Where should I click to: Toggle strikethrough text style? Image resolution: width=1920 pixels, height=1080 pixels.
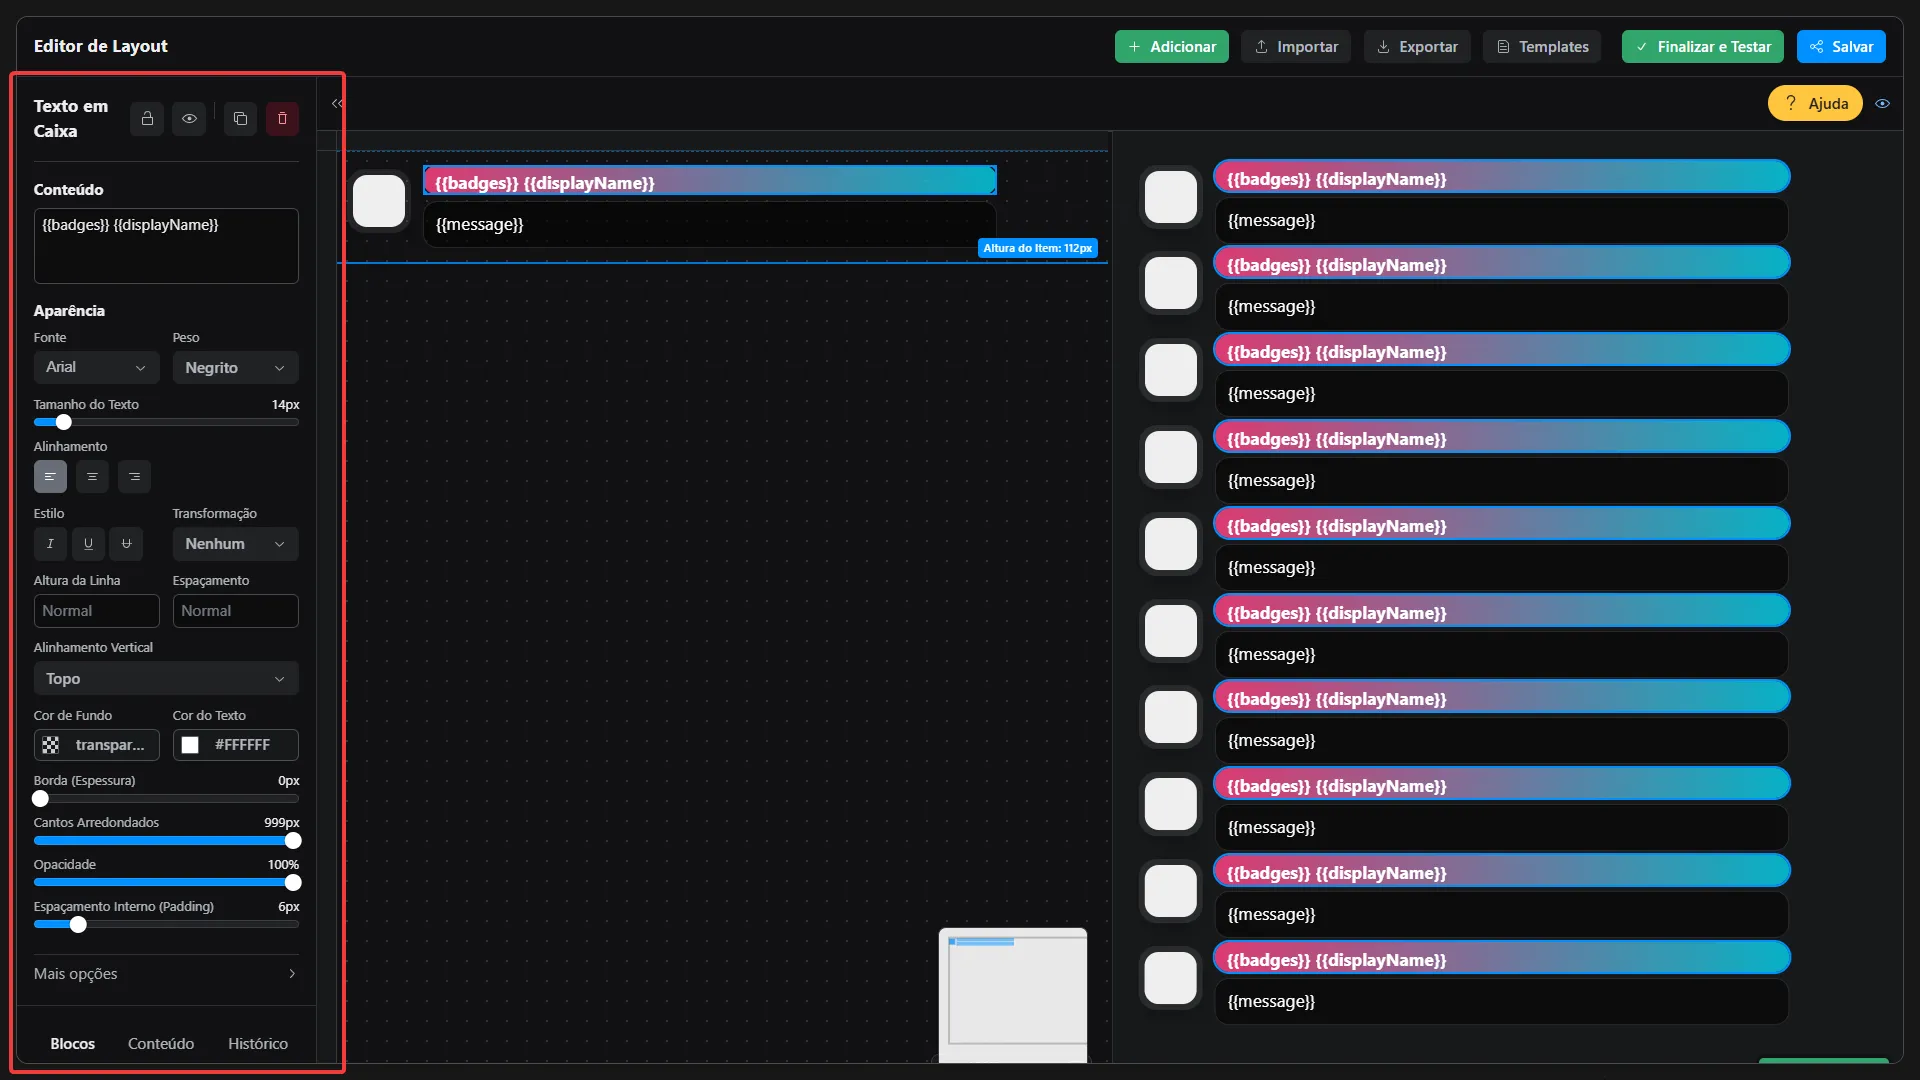coord(126,544)
